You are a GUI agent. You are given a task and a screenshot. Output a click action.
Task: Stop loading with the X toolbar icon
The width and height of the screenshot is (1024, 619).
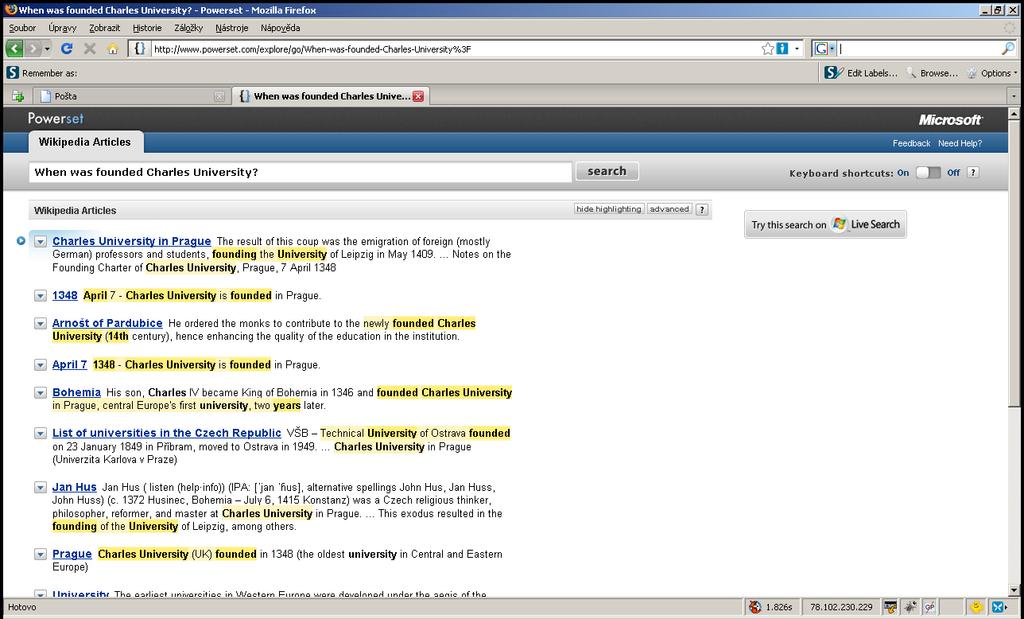pos(90,49)
